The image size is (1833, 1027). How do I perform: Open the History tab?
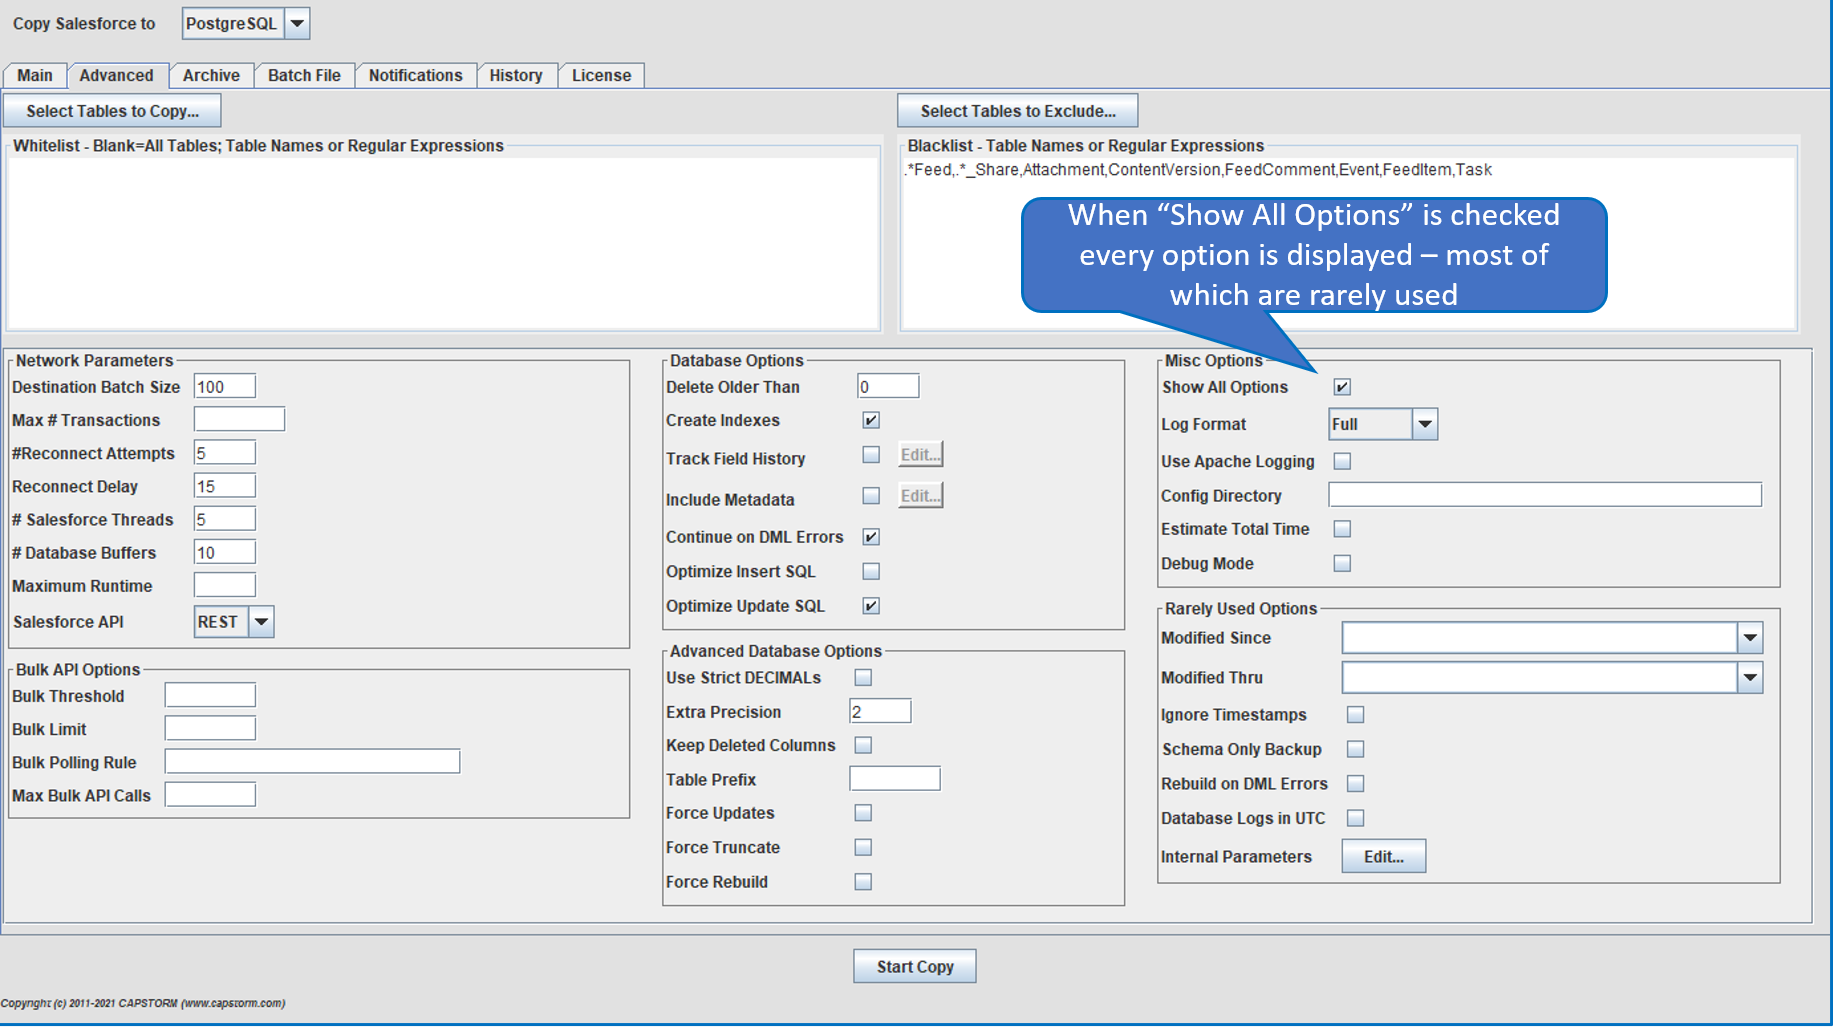516,75
